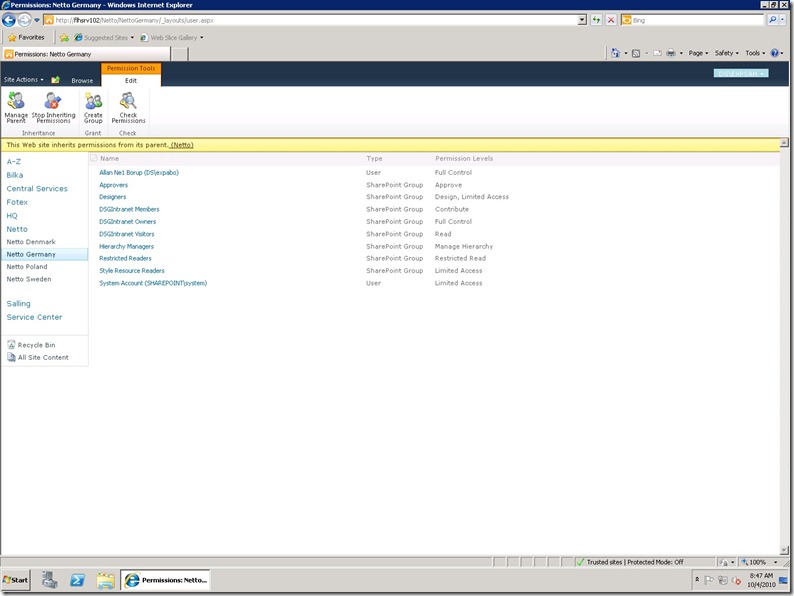The image size is (794, 596).
Task: Click Internet Explorer Permissions taskbar button
Action: 165,580
